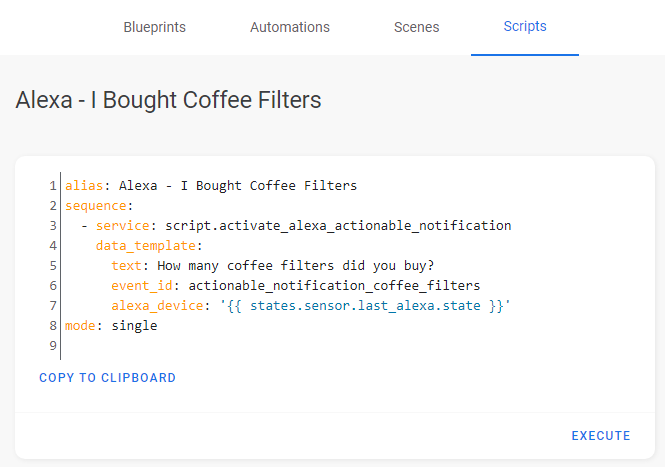The image size is (665, 467).
Task: Click line number 9 in the gutter
Action: point(53,346)
